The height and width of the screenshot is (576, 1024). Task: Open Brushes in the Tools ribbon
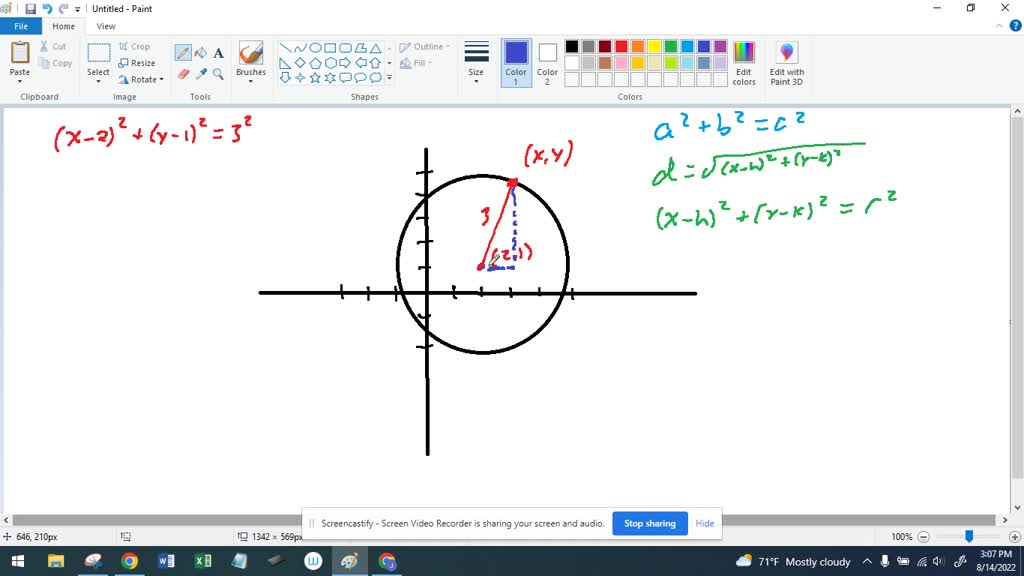250,62
